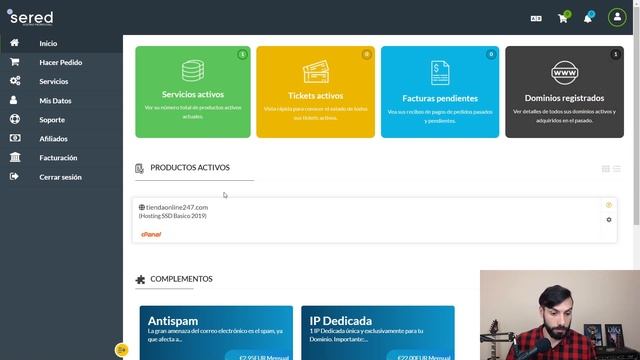
Task: Click the puzzle icon beside Complementos
Action: tap(140, 279)
